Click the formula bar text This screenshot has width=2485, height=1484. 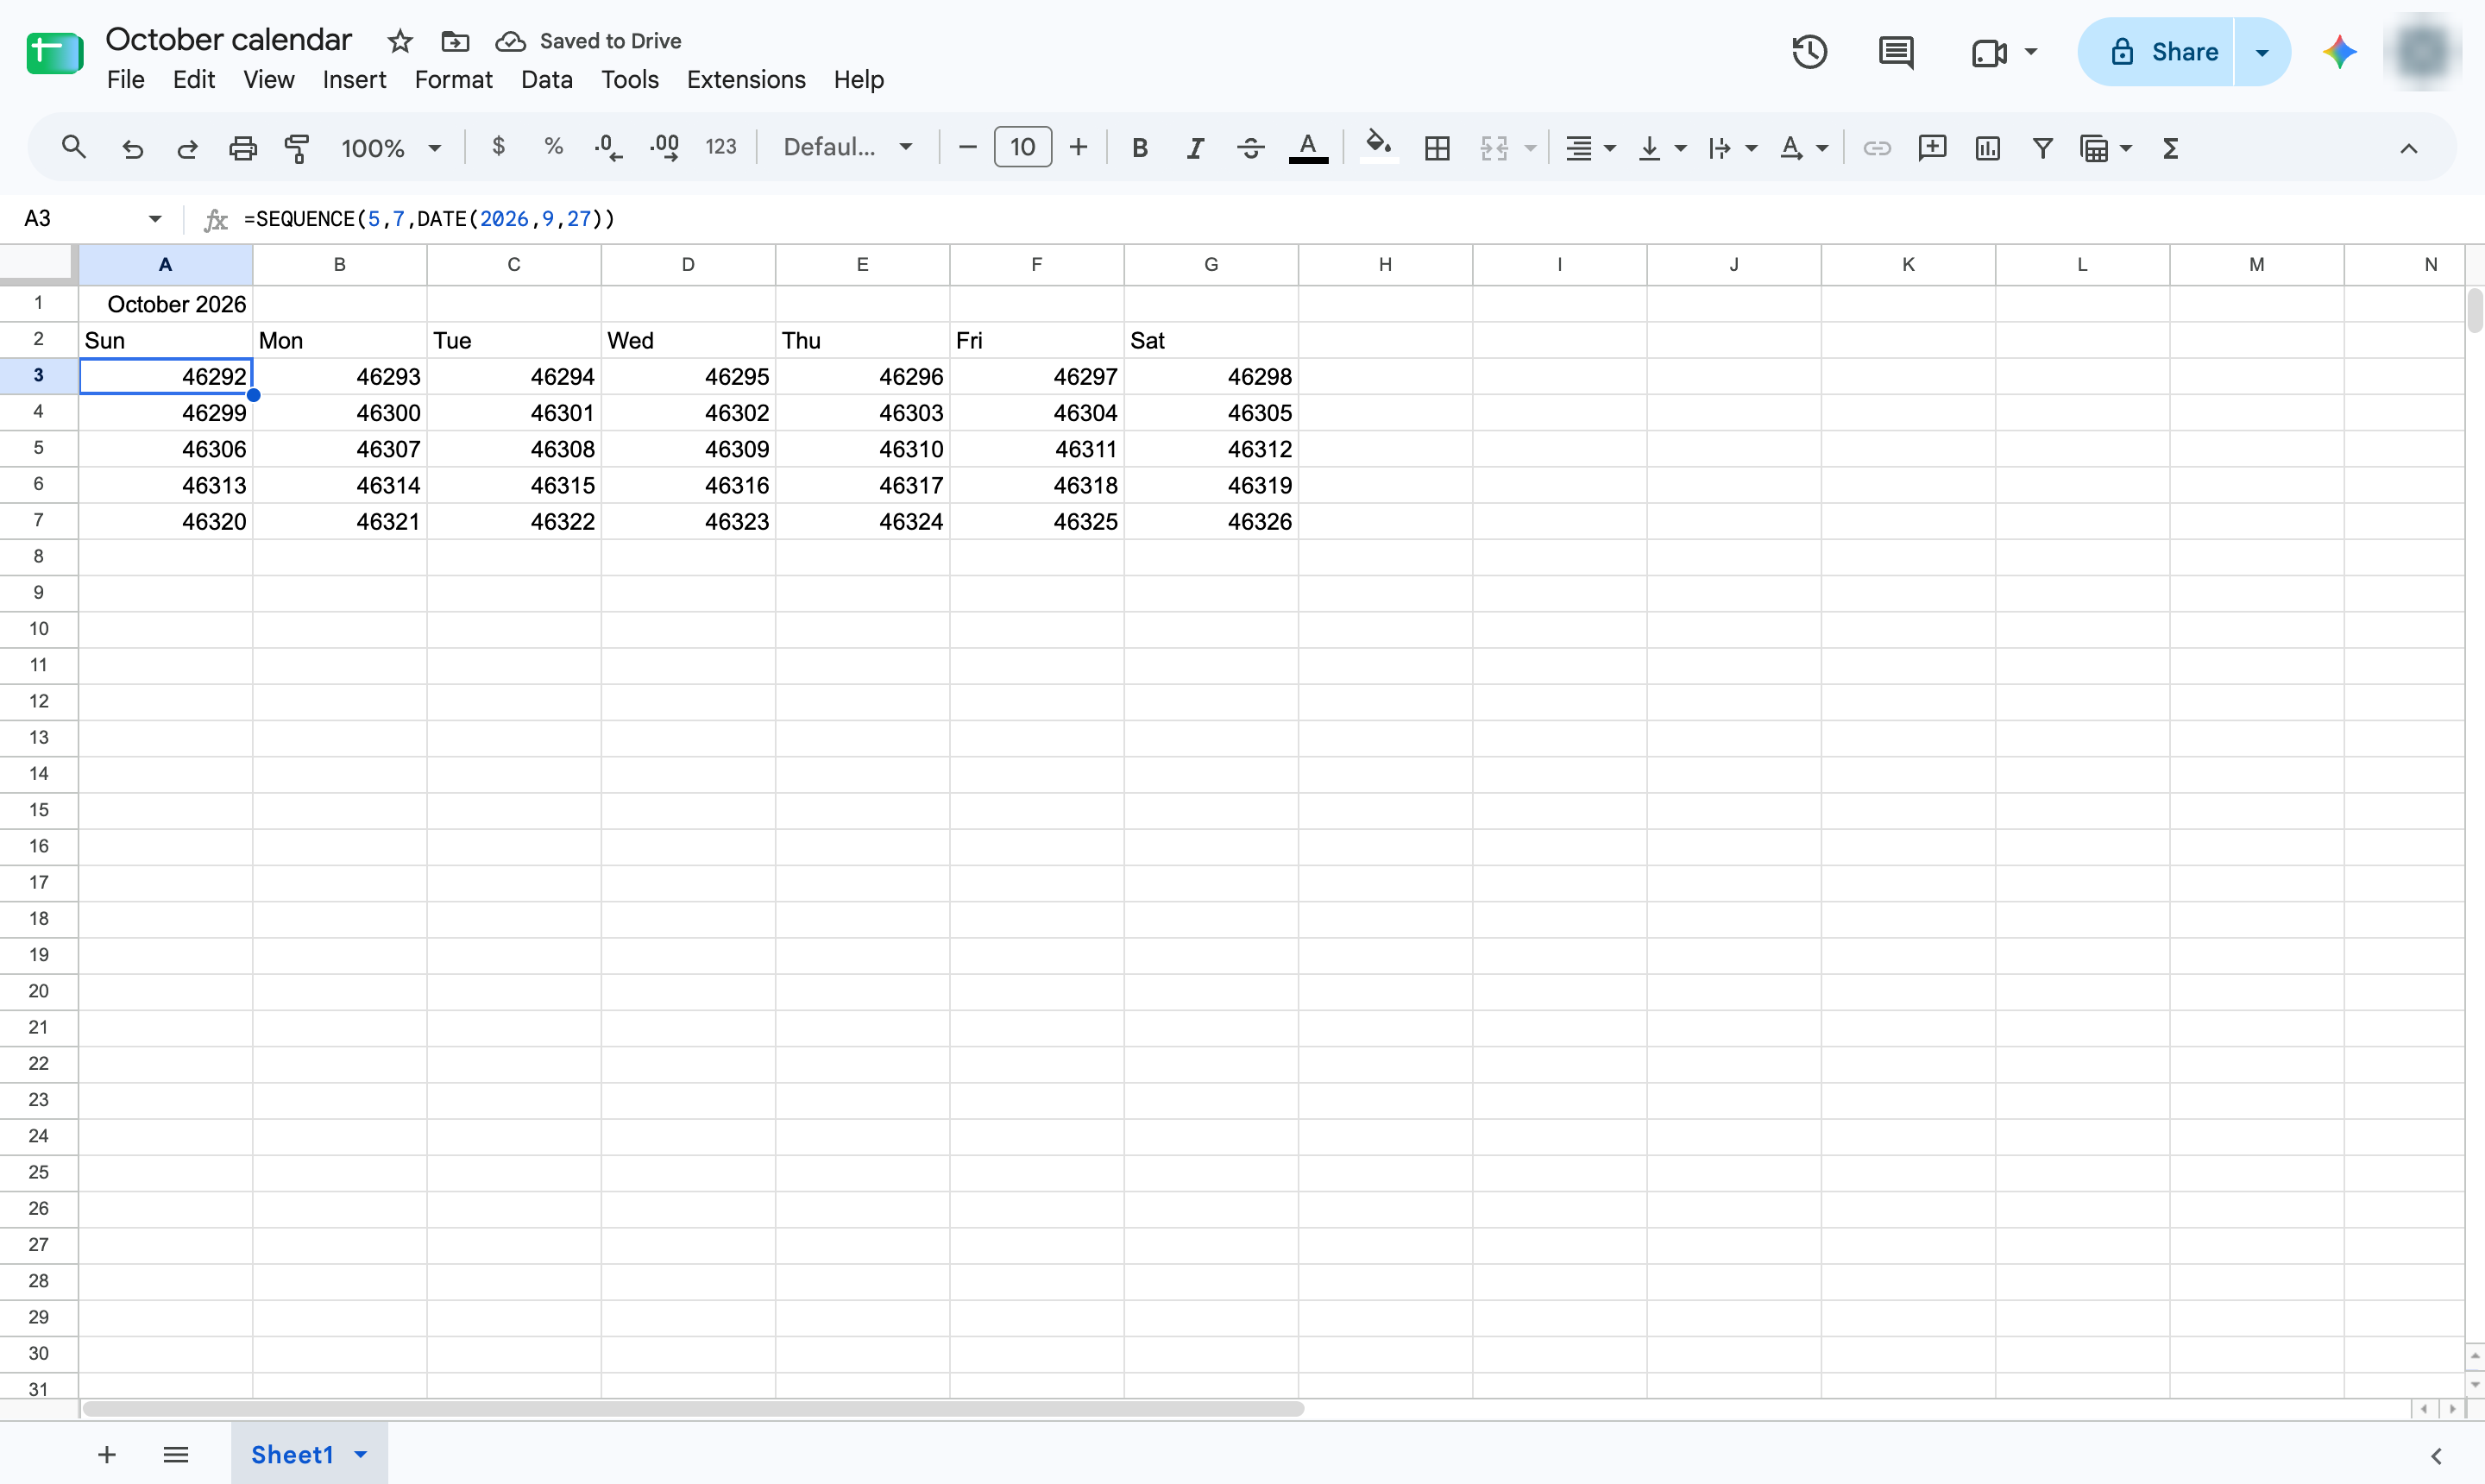(x=429, y=218)
